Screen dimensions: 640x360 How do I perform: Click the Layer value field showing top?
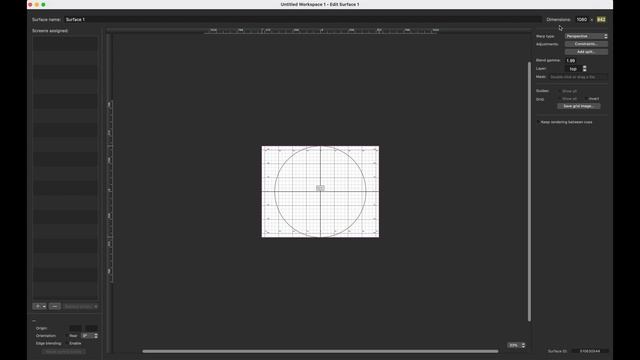[573, 69]
